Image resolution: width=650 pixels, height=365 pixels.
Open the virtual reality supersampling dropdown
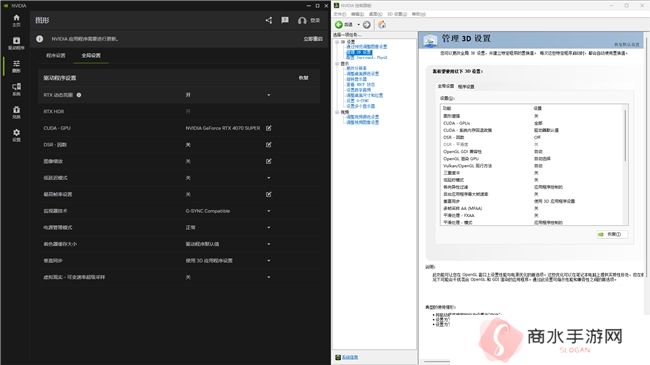coord(269,277)
